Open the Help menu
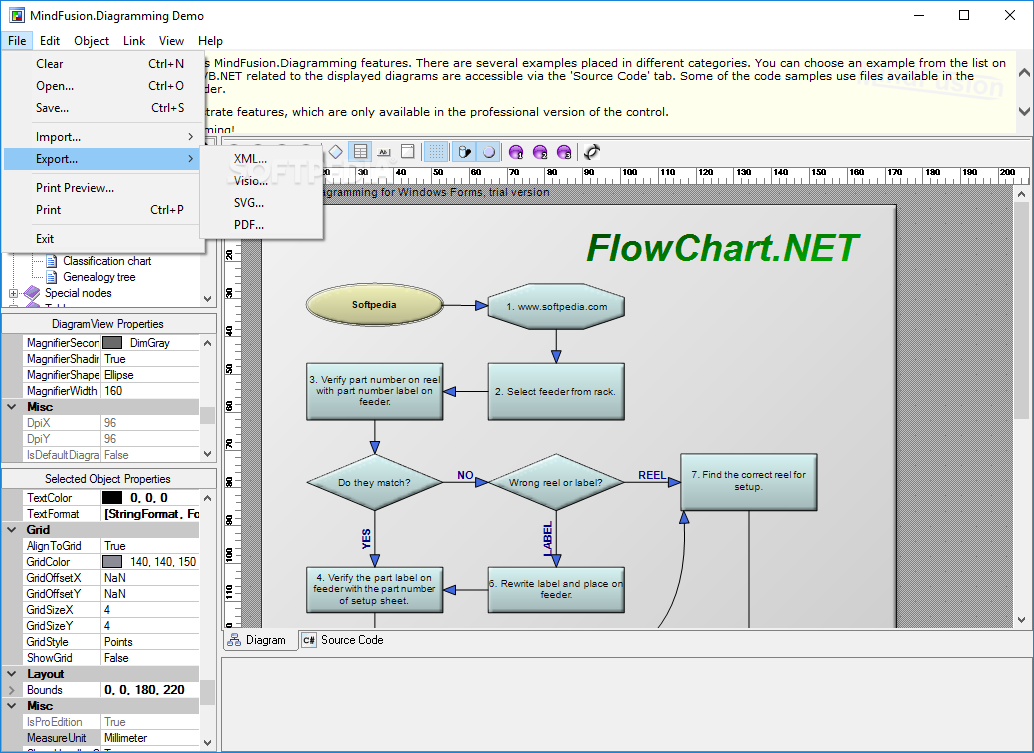 click(210, 41)
